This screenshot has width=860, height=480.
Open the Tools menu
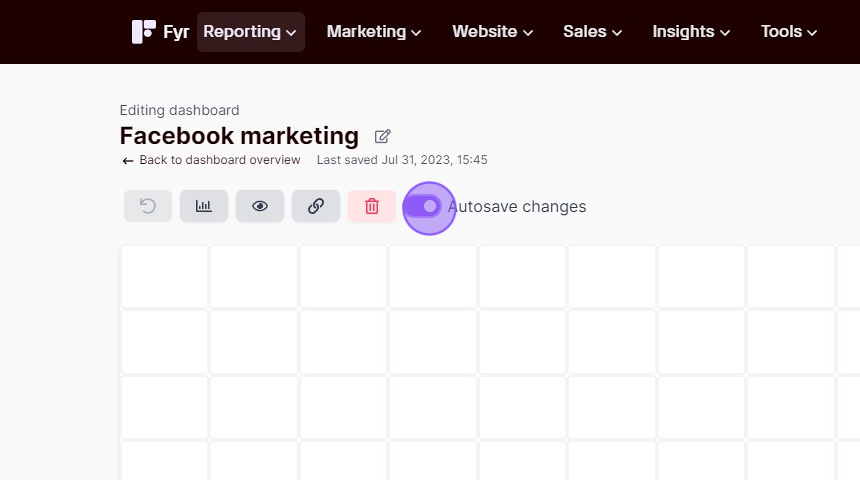[789, 32]
